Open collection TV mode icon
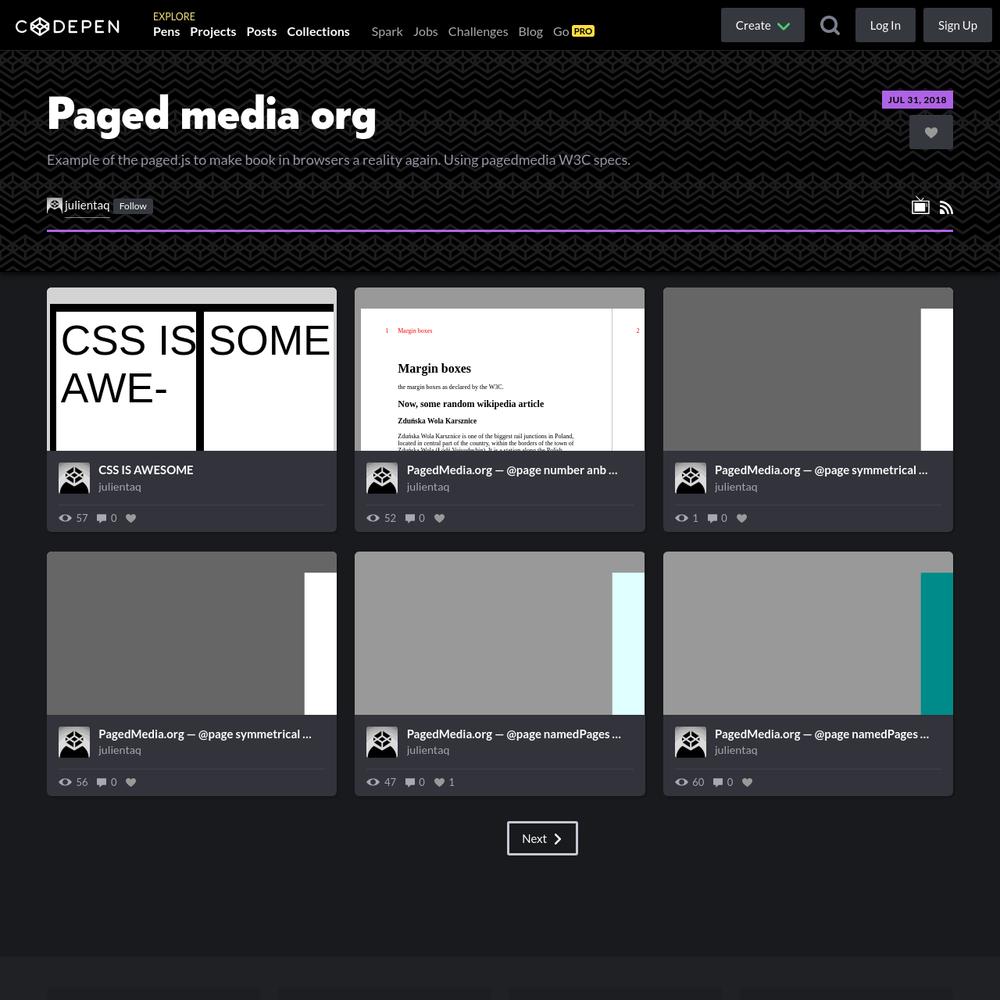 pos(920,206)
